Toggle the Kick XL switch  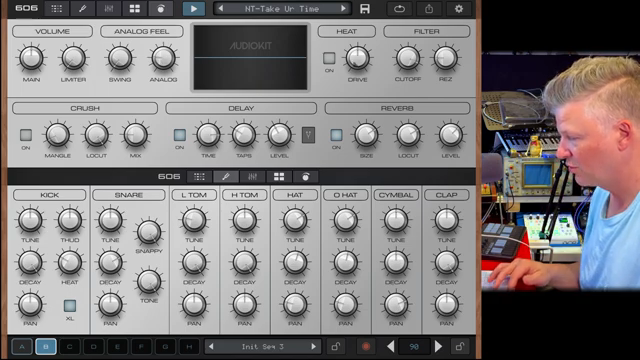[x=70, y=306]
